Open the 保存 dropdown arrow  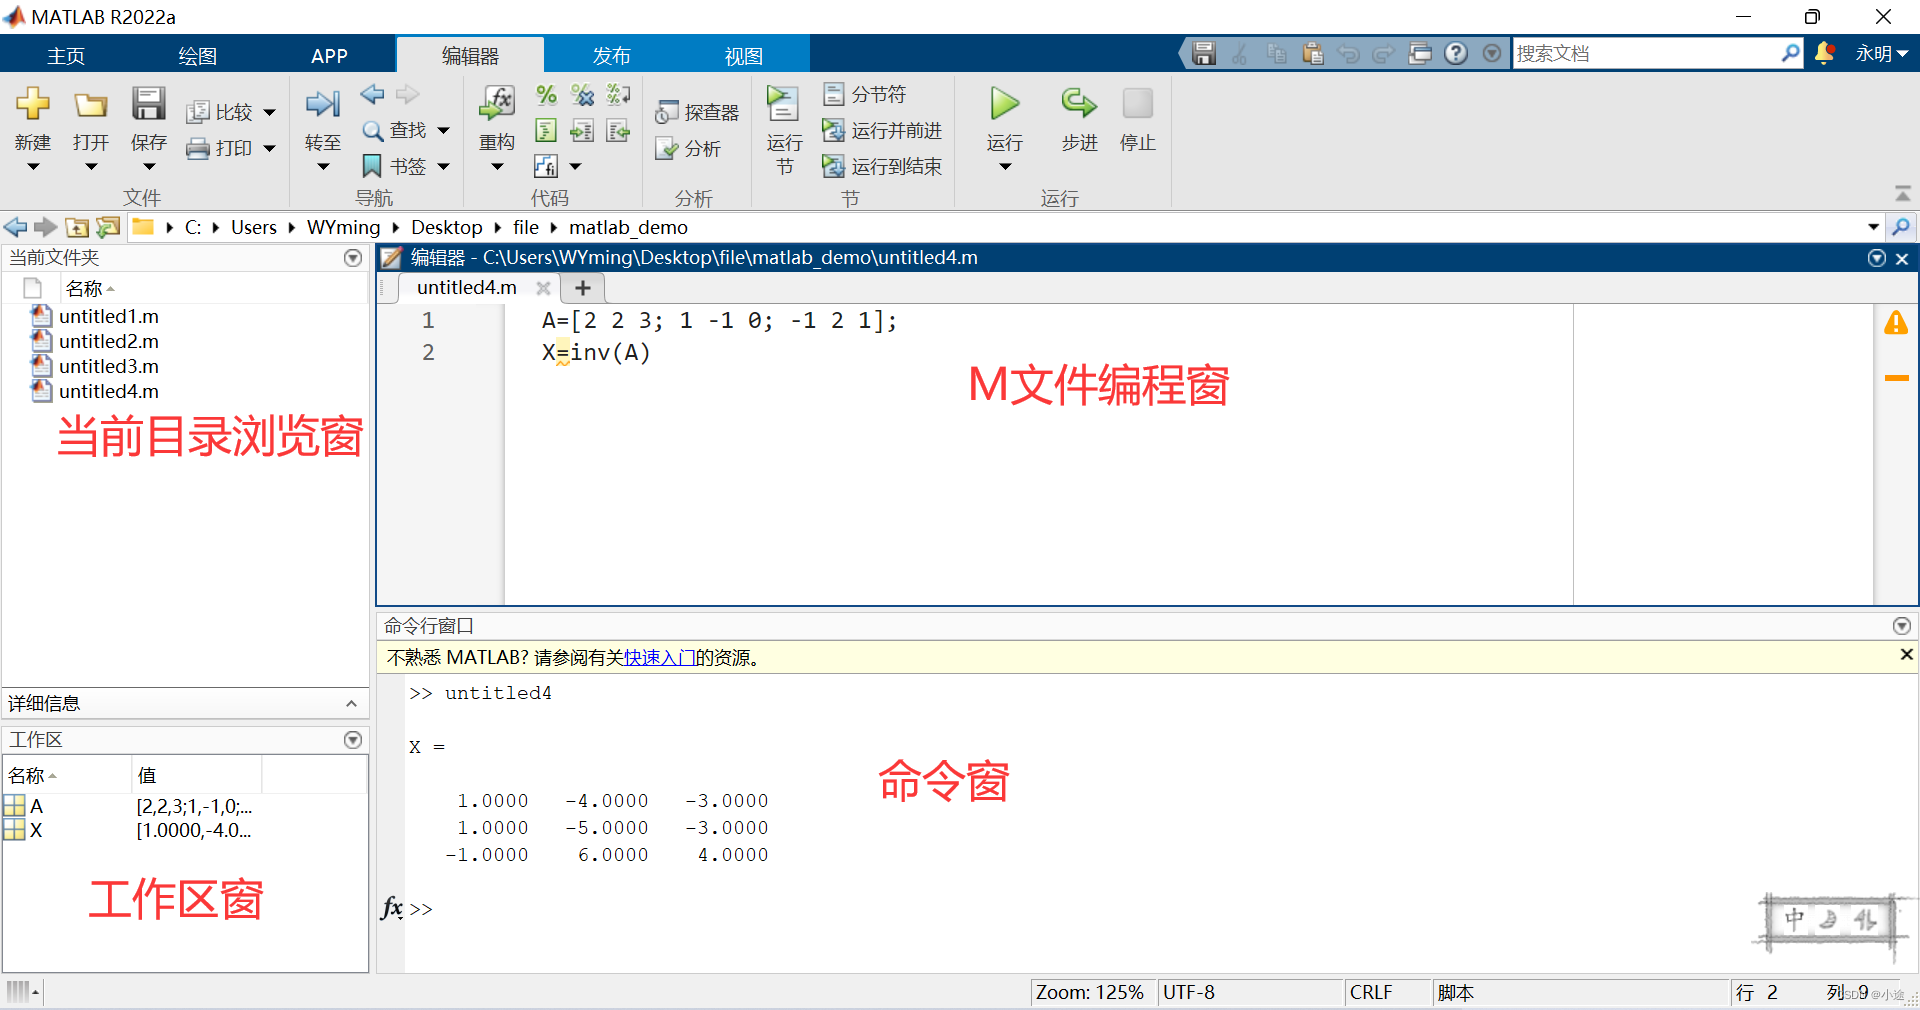tap(149, 167)
